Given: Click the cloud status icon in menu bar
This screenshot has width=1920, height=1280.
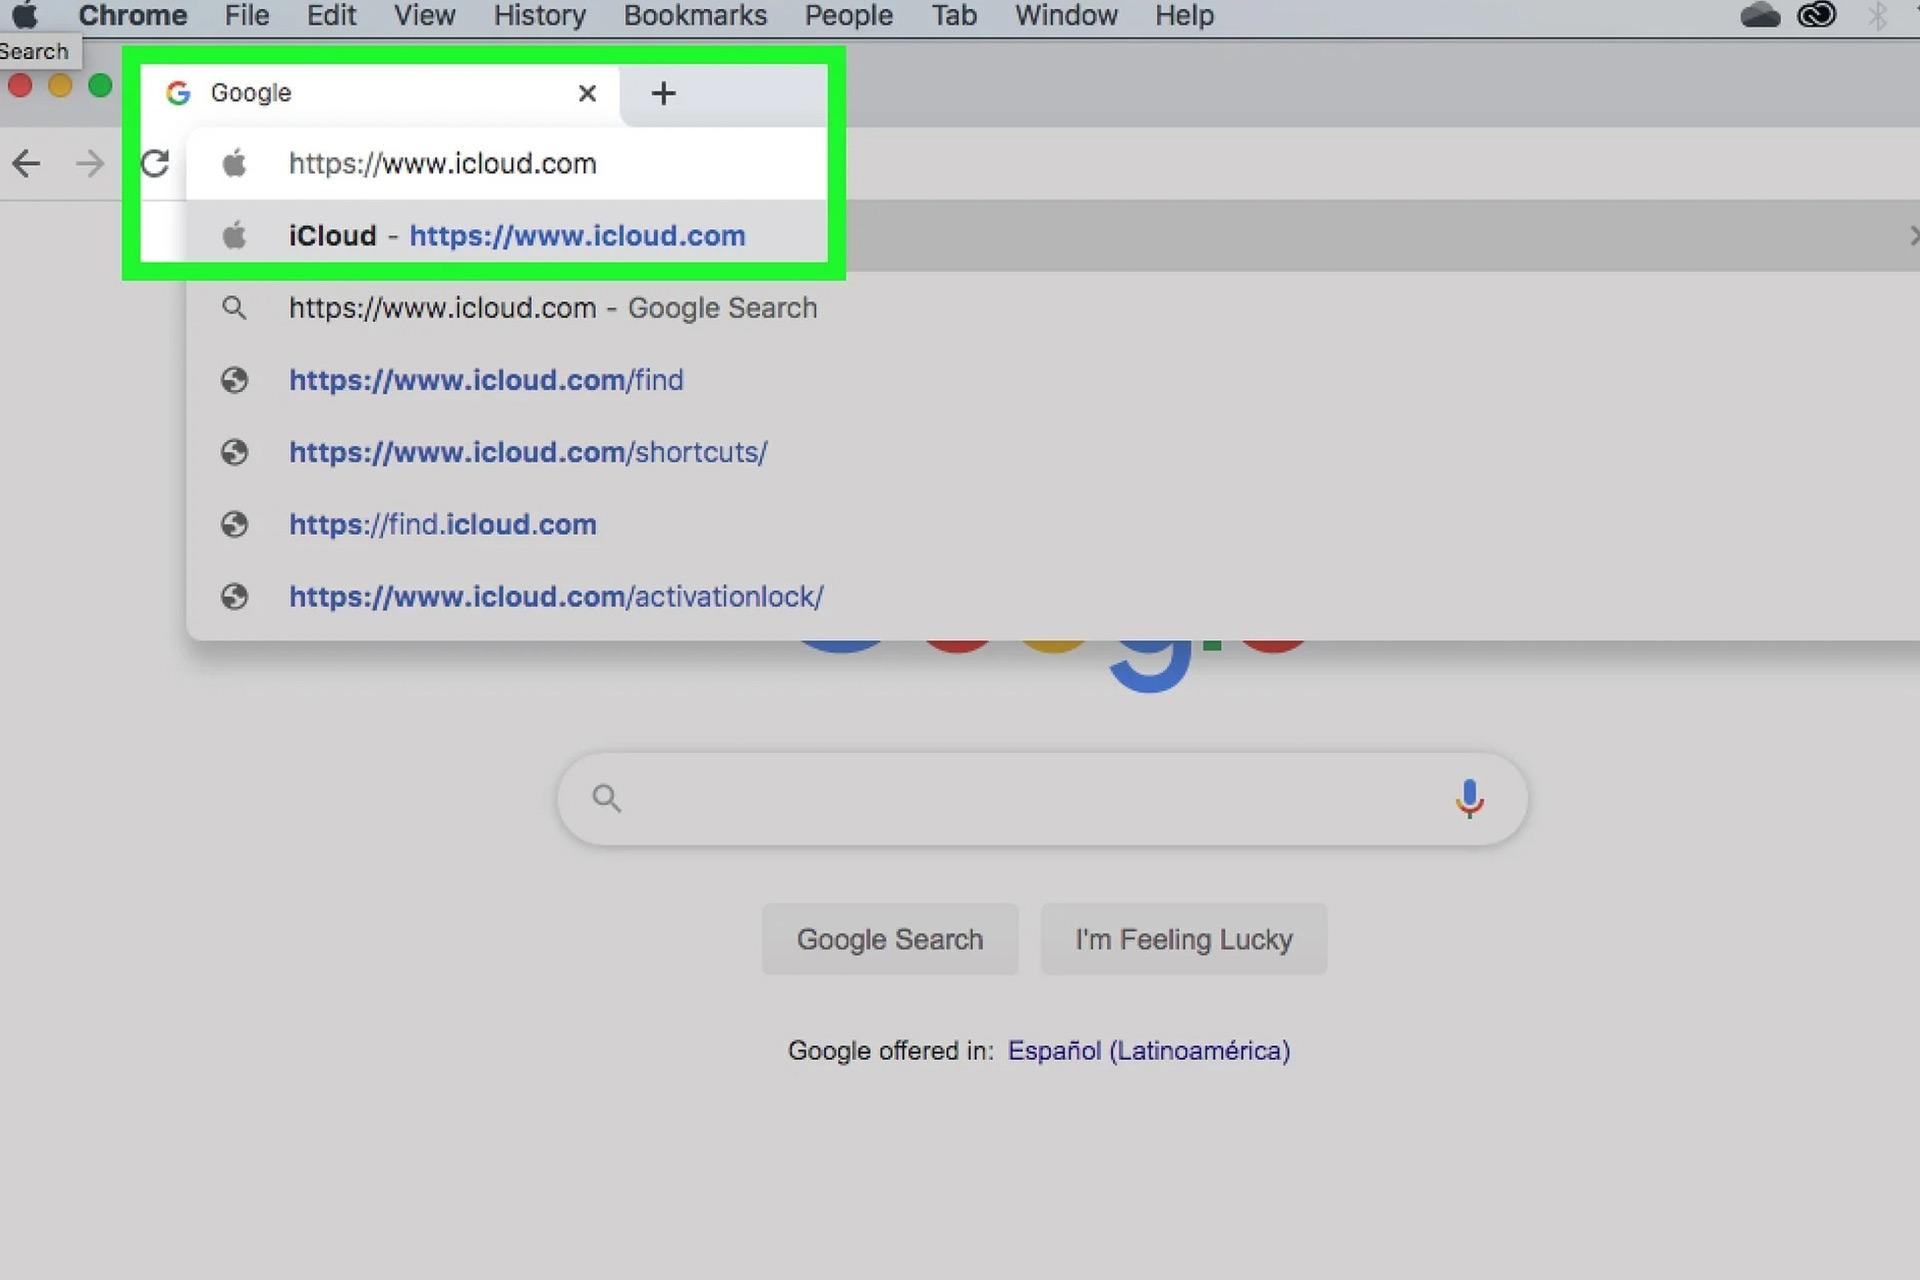Looking at the screenshot, I should (x=1760, y=15).
